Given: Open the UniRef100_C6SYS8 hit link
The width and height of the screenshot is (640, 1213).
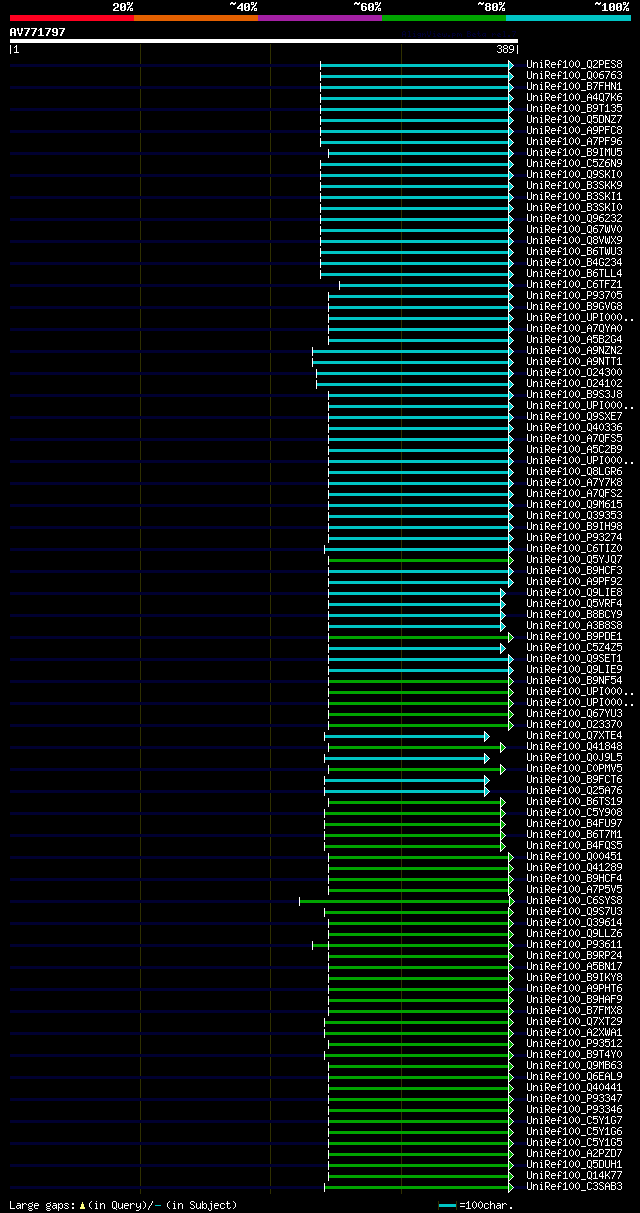Looking at the screenshot, I should pos(574,901).
